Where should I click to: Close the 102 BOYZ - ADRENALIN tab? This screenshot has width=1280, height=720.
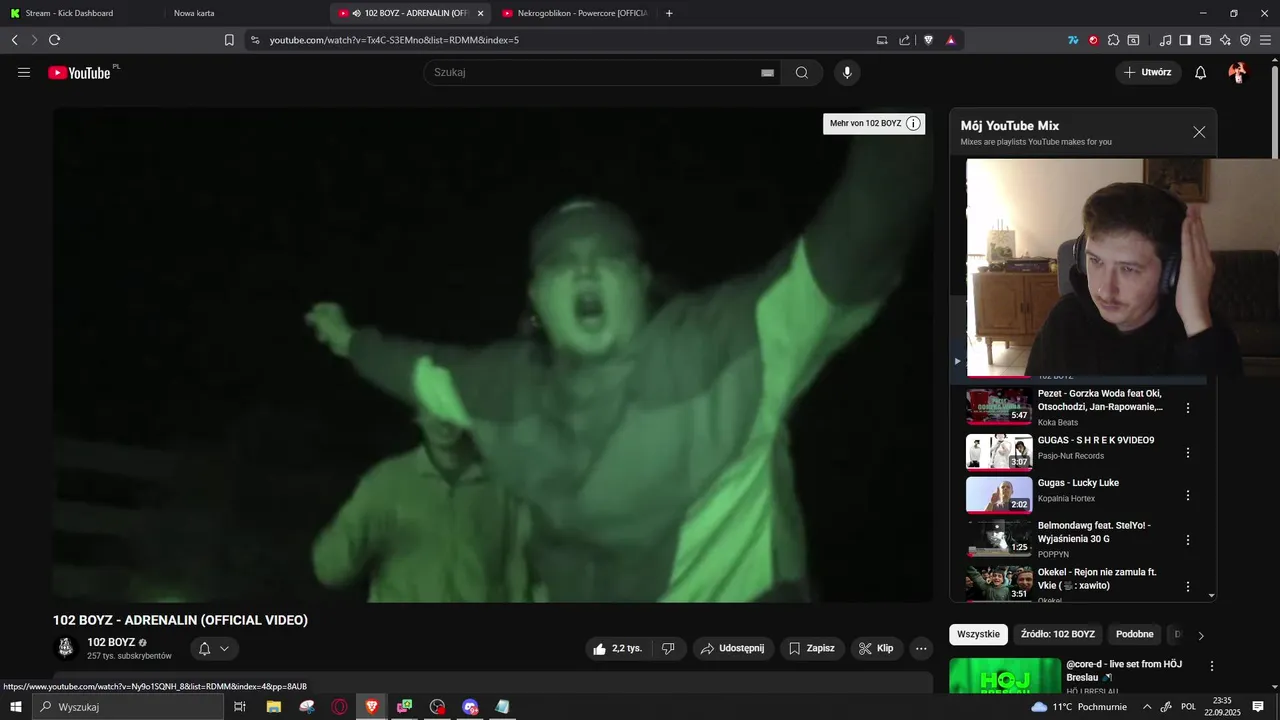tap(481, 13)
